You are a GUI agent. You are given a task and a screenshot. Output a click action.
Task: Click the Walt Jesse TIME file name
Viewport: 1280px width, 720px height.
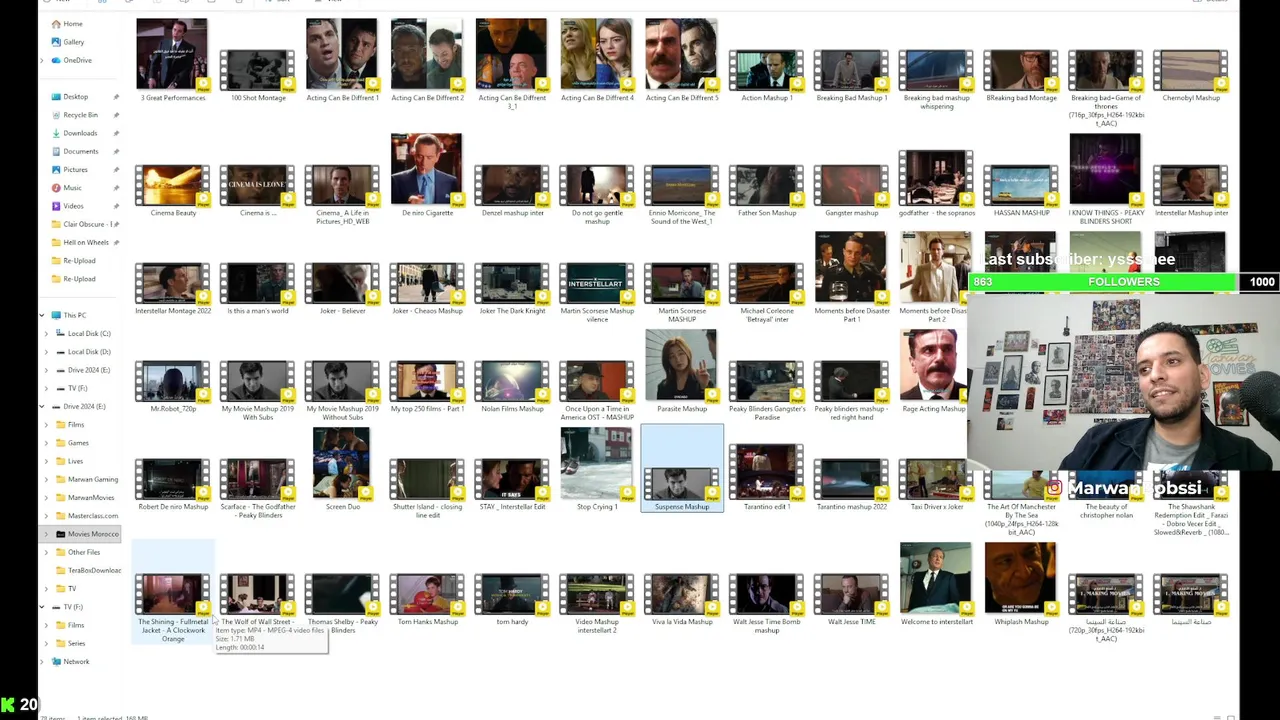pos(852,622)
